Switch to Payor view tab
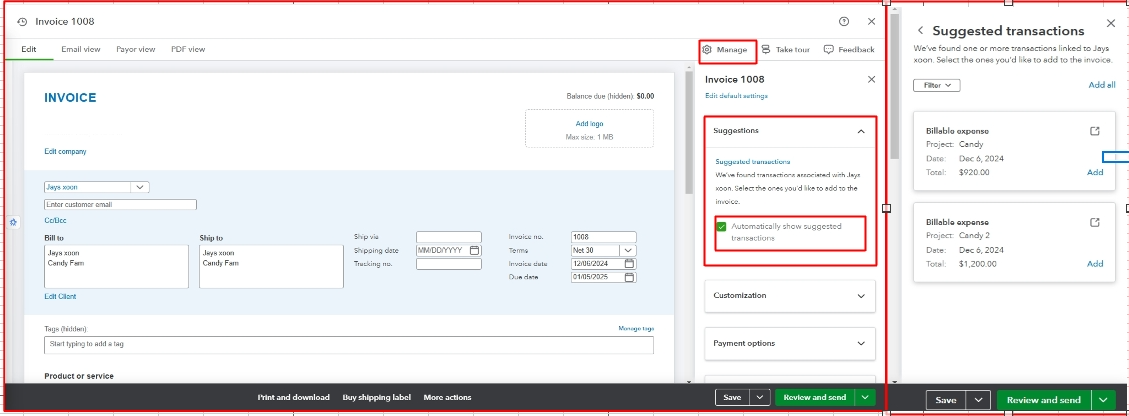Image resolution: width=1129 pixels, height=416 pixels. click(x=135, y=50)
